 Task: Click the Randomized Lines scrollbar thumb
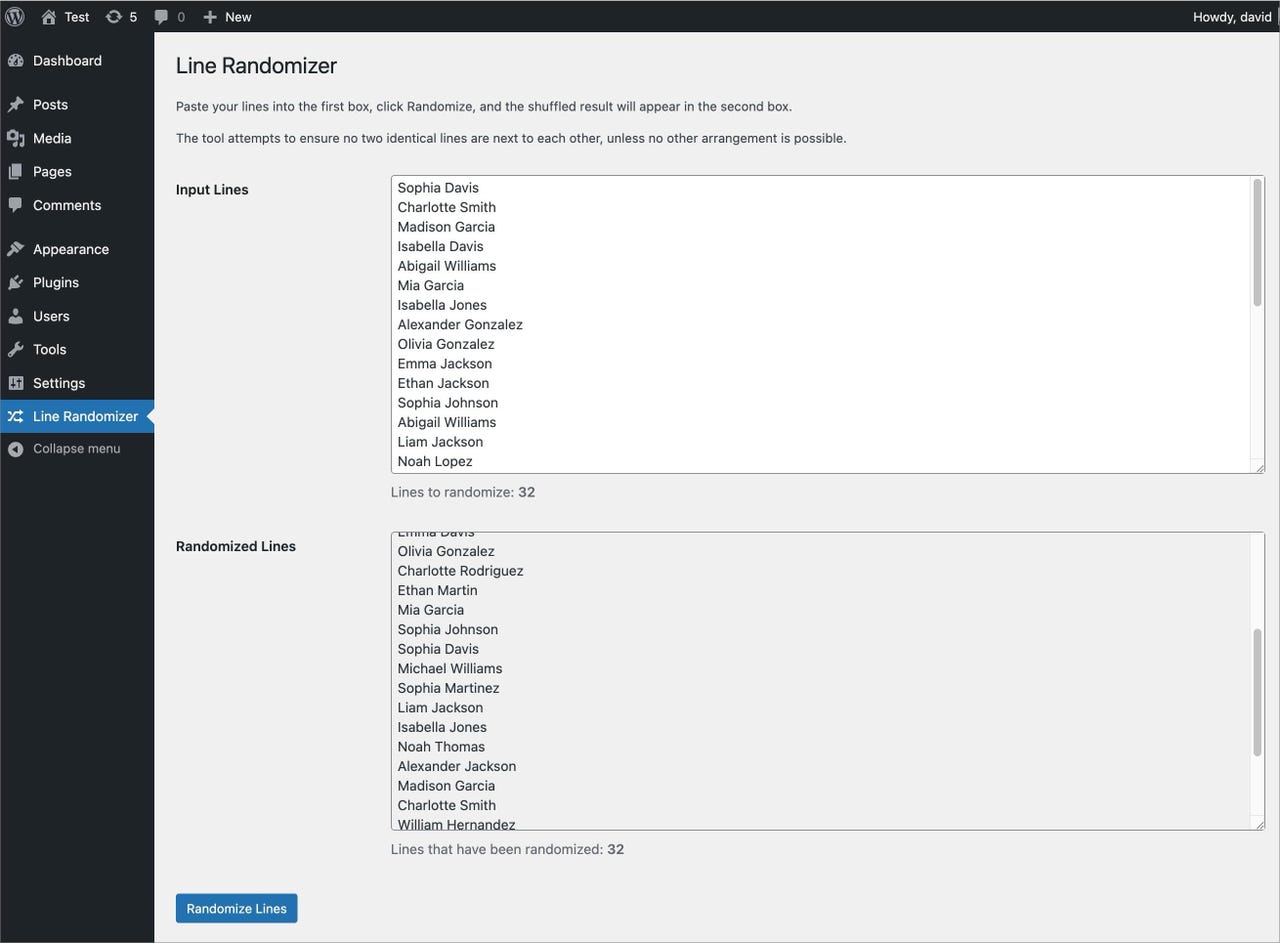[1257, 692]
